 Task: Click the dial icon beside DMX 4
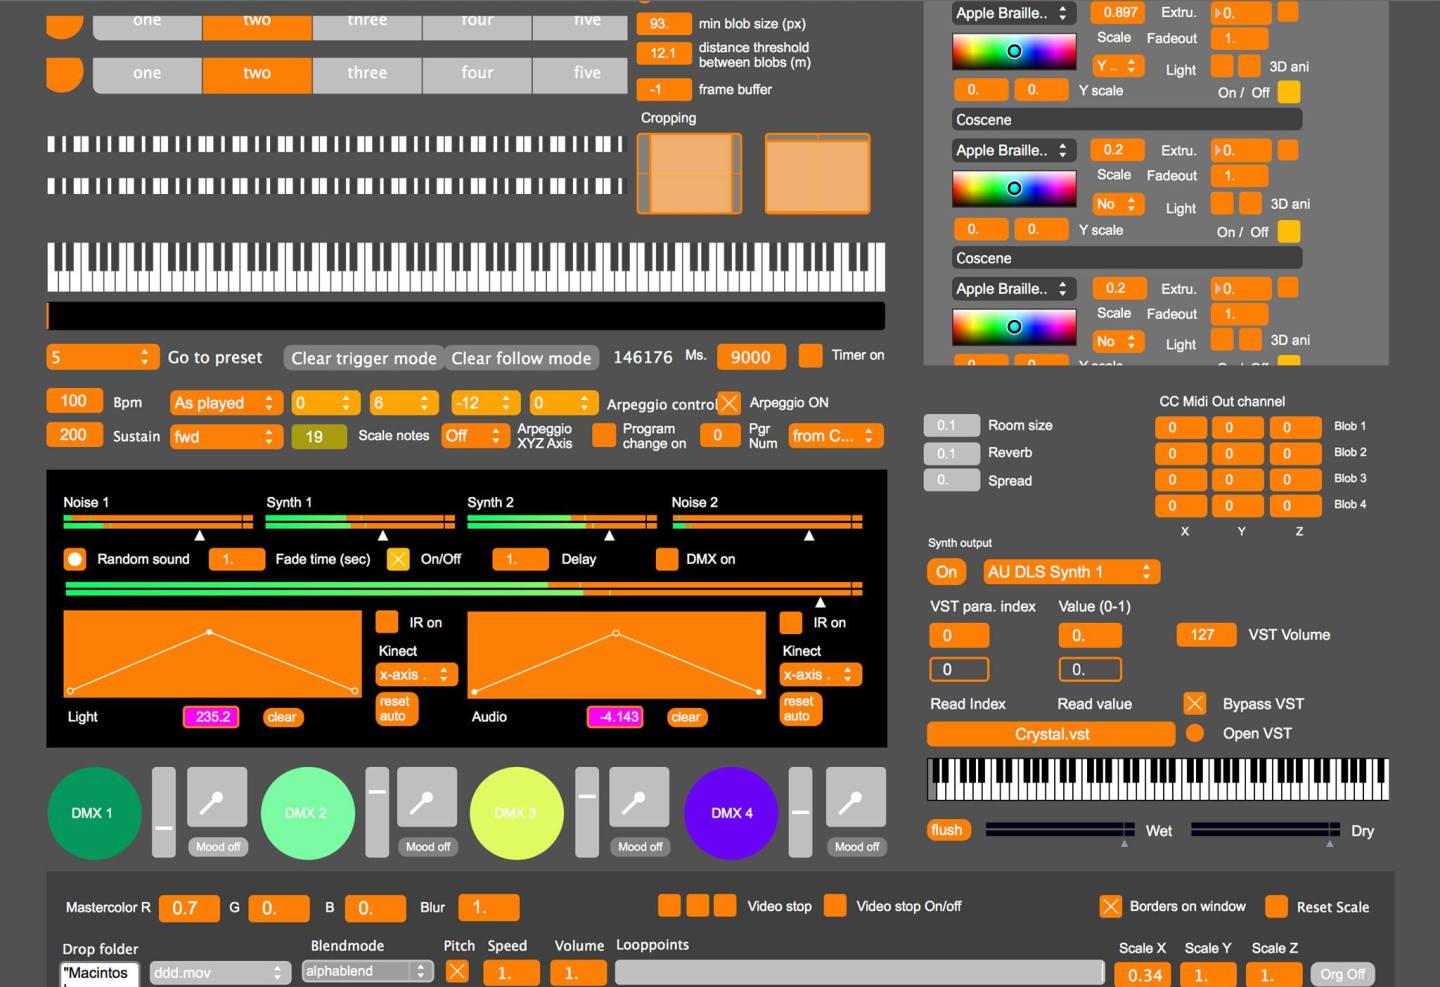coord(855,798)
